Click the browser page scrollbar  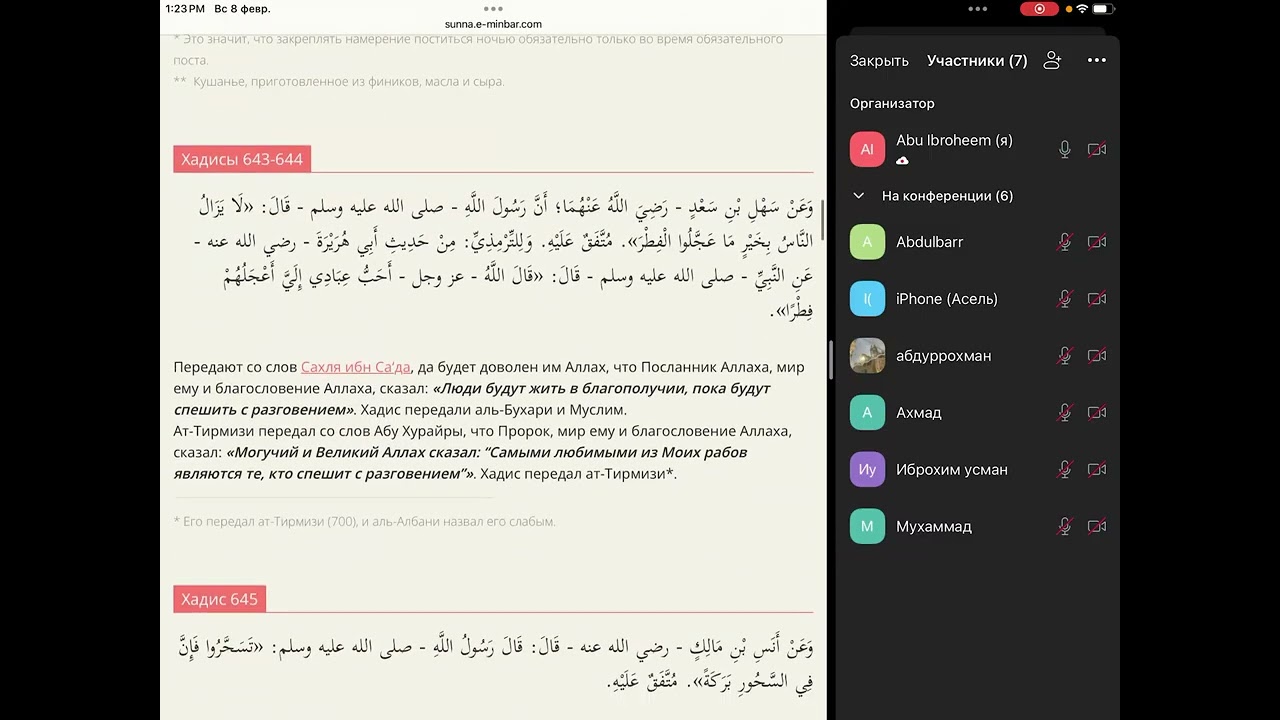click(x=822, y=219)
